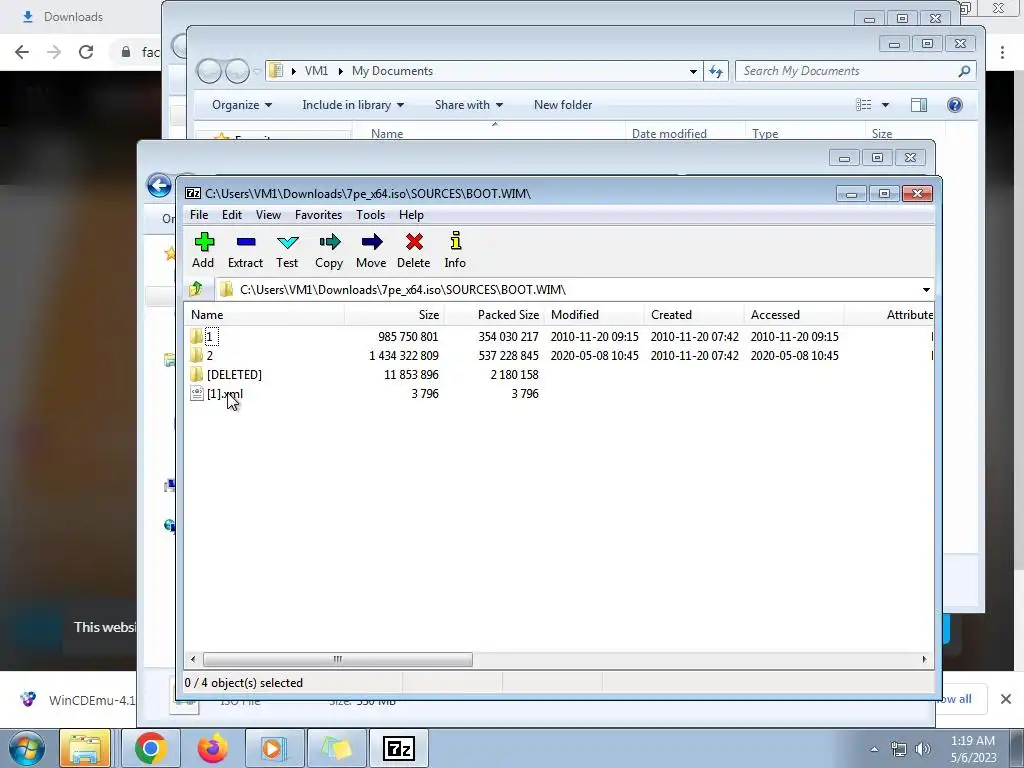Open Organize dropdown in My Documents window
Screen dimensions: 1024x768
(242, 104)
